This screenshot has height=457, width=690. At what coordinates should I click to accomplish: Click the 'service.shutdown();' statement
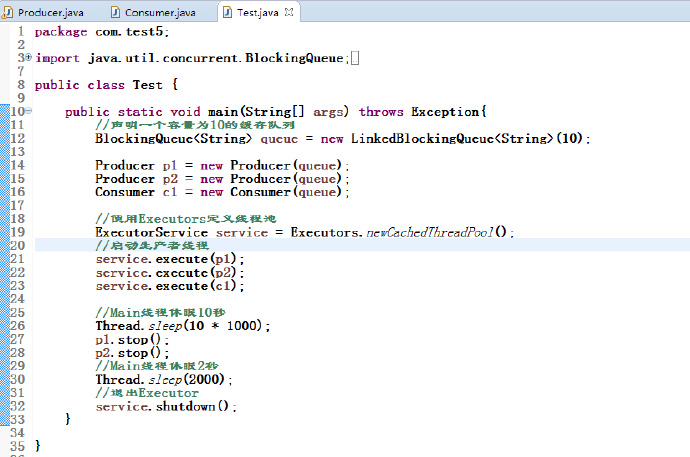(166, 406)
